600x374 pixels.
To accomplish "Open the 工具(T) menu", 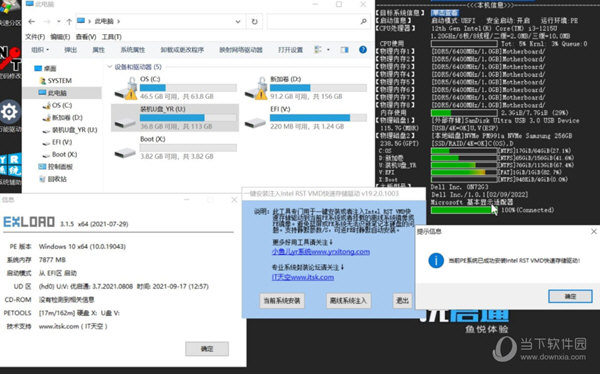I will [x=111, y=37].
